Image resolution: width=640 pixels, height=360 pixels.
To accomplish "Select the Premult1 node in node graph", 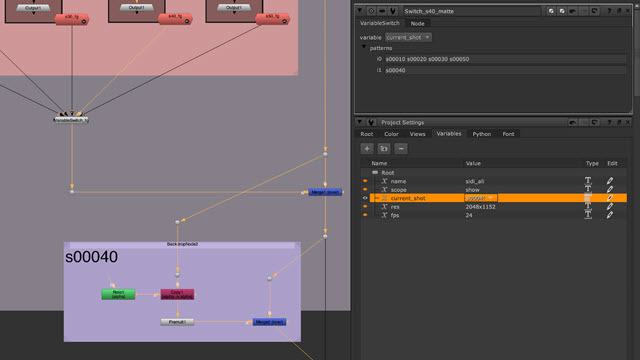I will 177,322.
